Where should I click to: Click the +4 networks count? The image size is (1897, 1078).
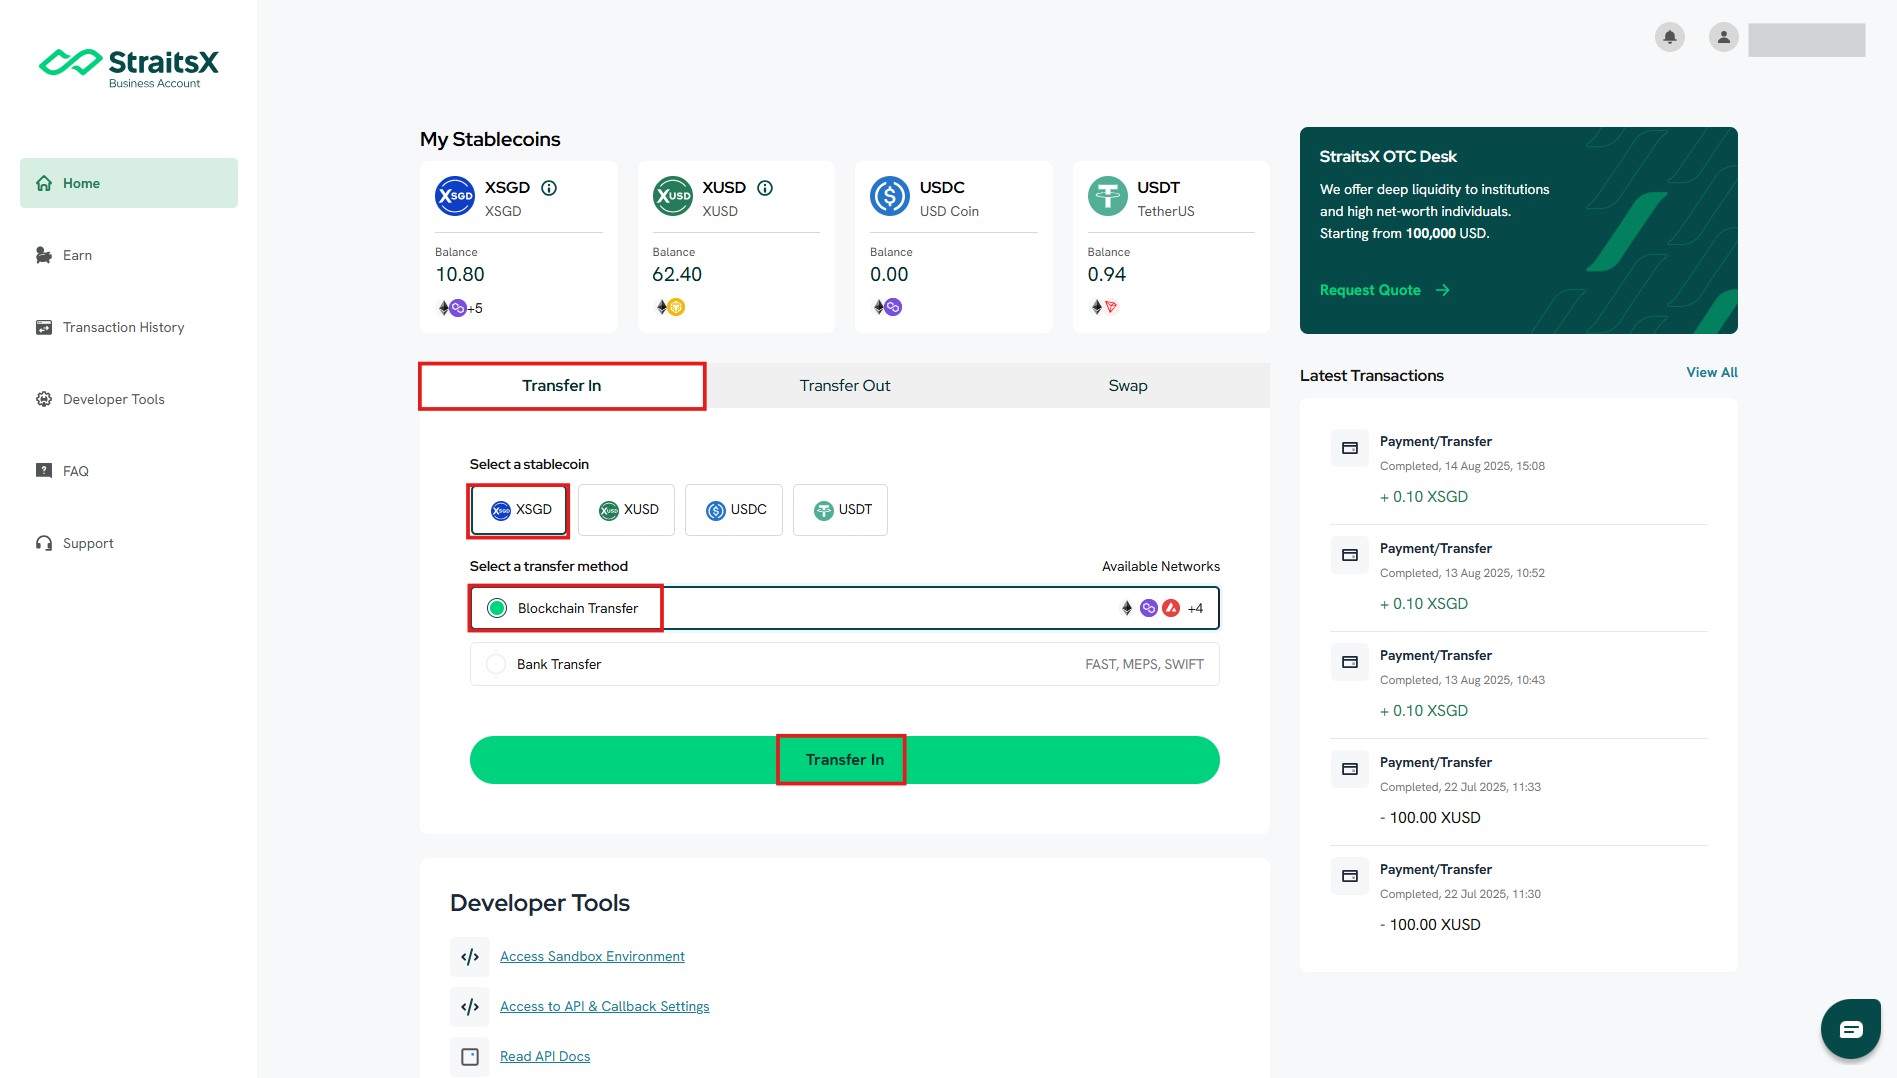(1196, 608)
